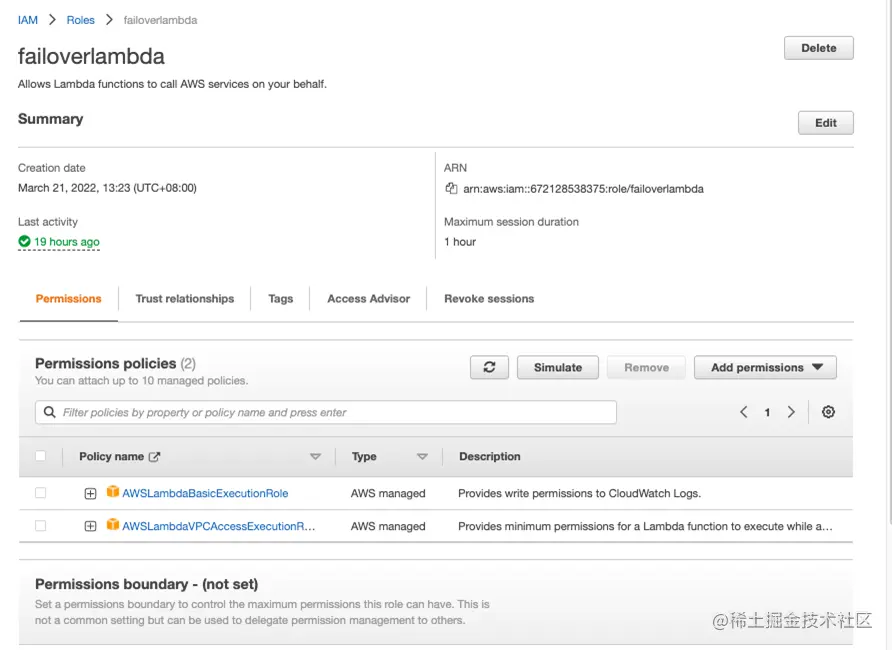
Task: Click the Policy name column header
Action: [112, 456]
